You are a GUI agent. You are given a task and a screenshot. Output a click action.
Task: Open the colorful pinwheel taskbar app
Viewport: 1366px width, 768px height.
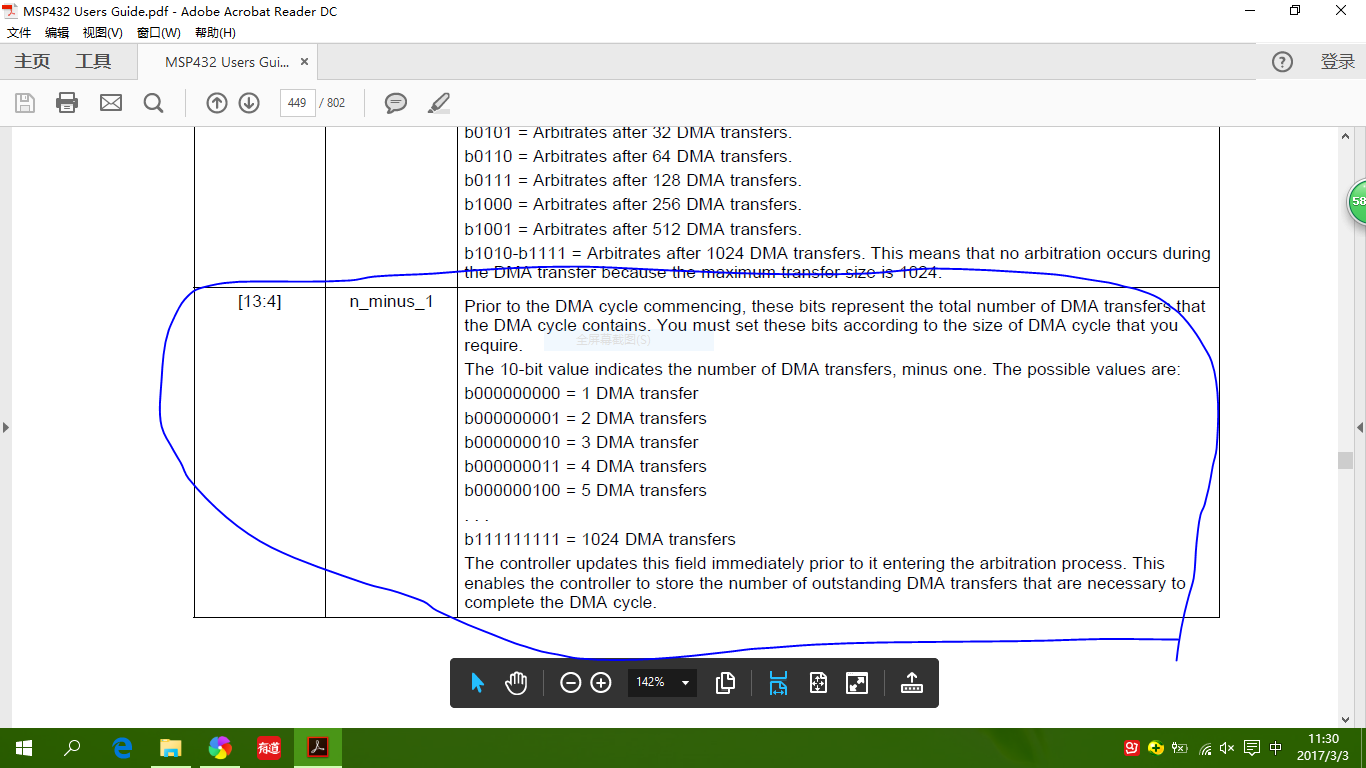[220, 748]
